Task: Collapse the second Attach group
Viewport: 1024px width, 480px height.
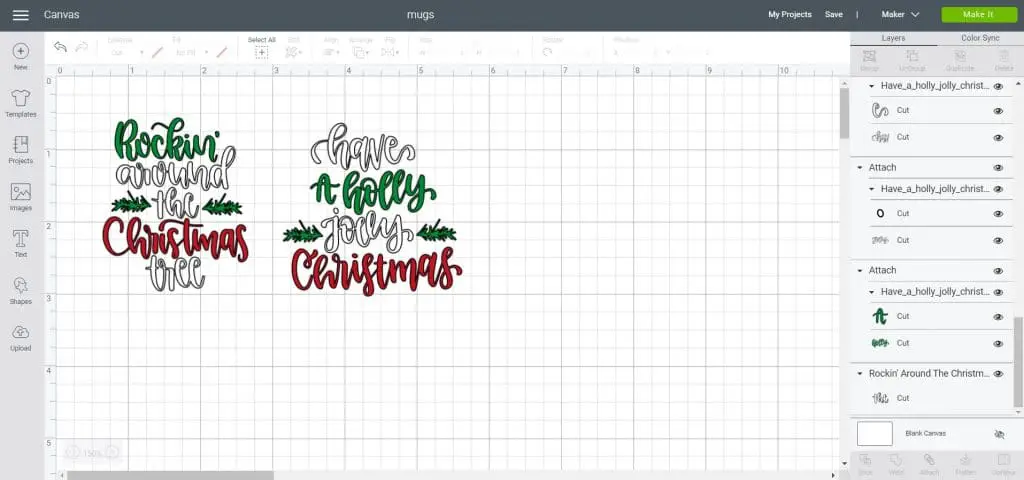Action: click(x=860, y=270)
